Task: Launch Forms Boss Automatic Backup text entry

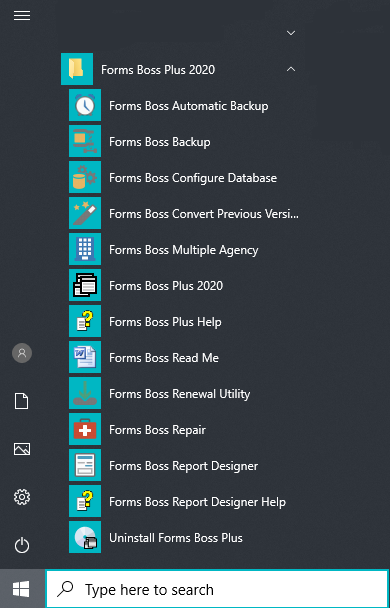Action: [189, 106]
